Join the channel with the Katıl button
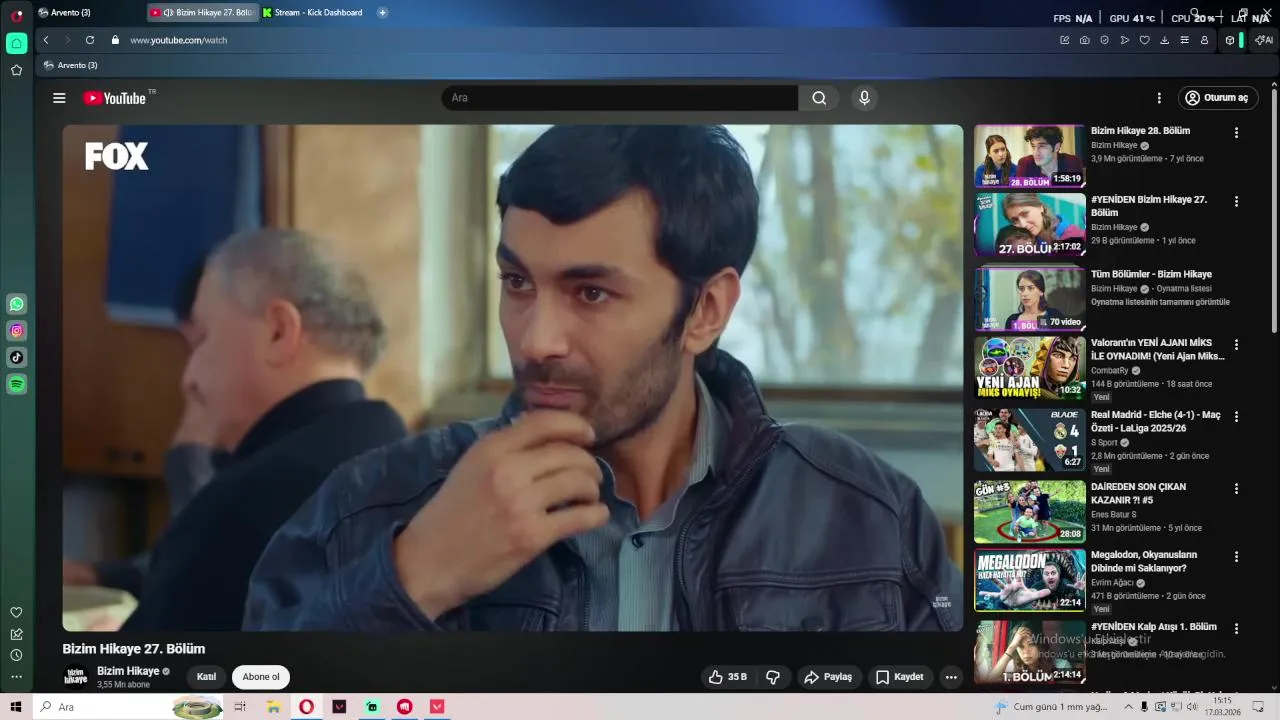This screenshot has height=720, width=1280. tap(206, 677)
